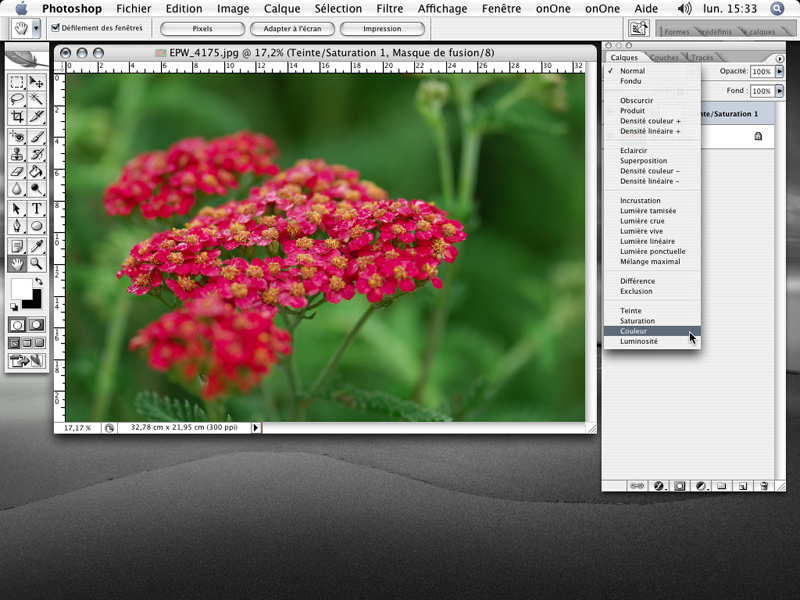Image resolution: width=800 pixels, height=600 pixels.
Task: Click the foreground color swatch
Action: 20,288
